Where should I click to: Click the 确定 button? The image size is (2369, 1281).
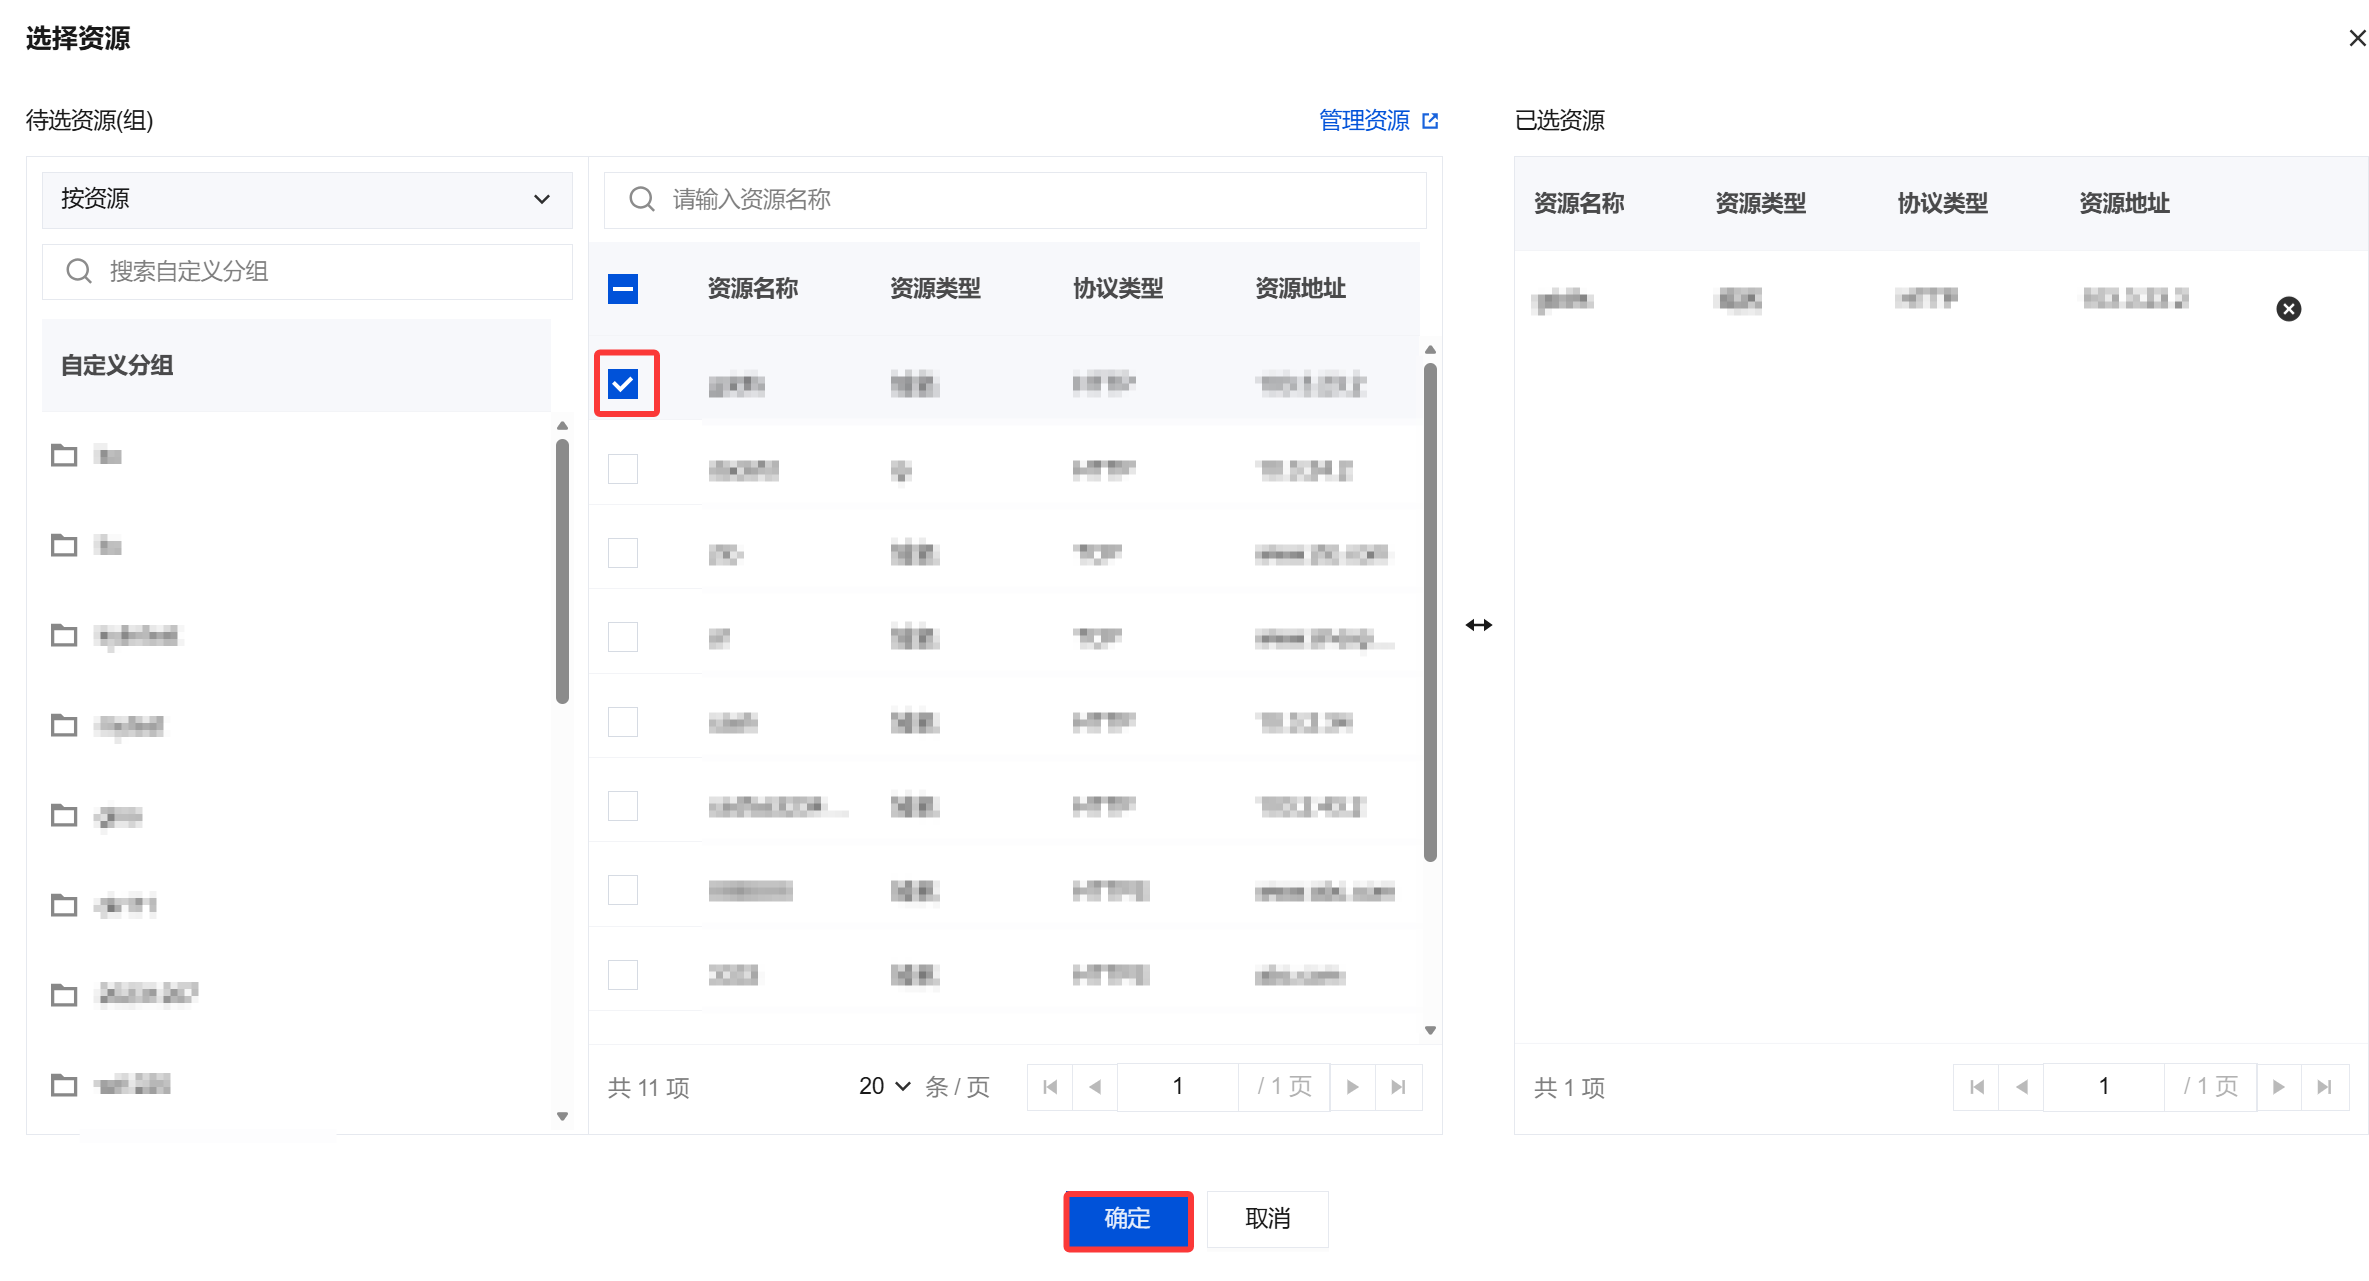click(1128, 1219)
